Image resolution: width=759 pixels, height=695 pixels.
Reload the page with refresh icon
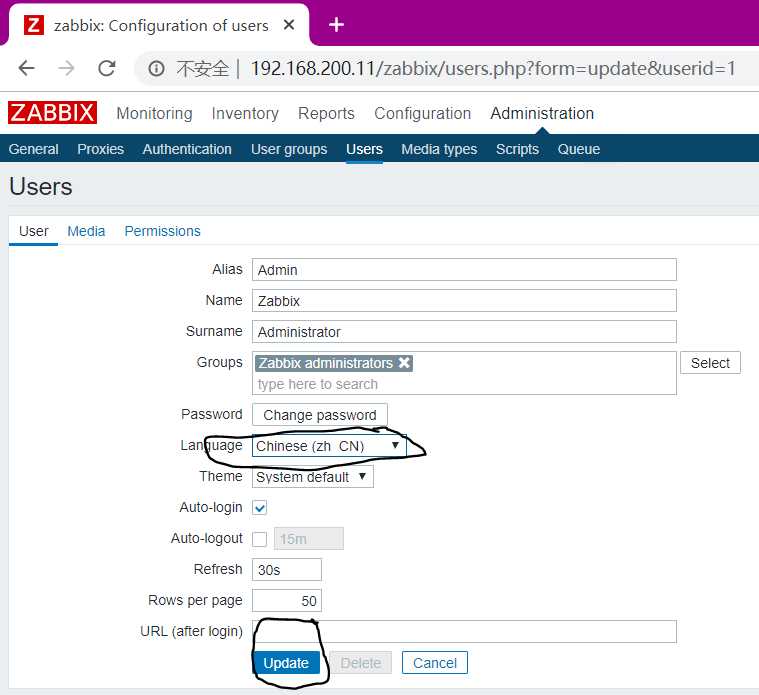click(106, 68)
